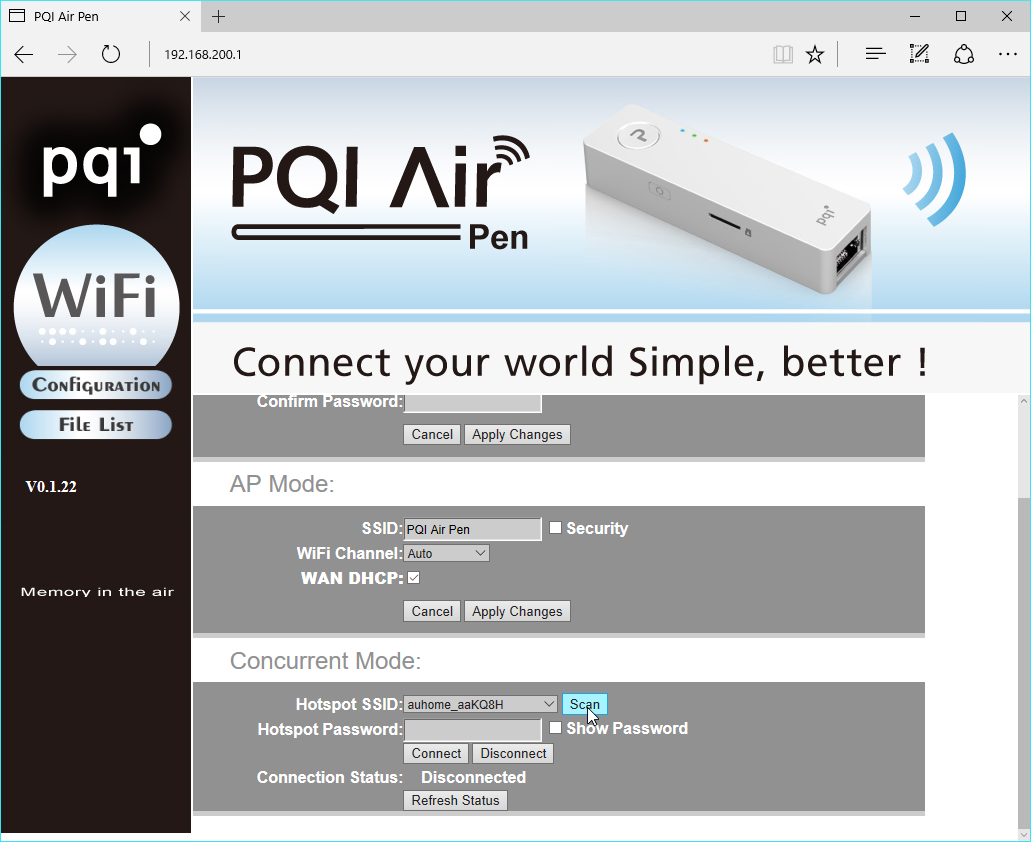
Task: Click the forward navigation arrow
Action: click(x=67, y=55)
